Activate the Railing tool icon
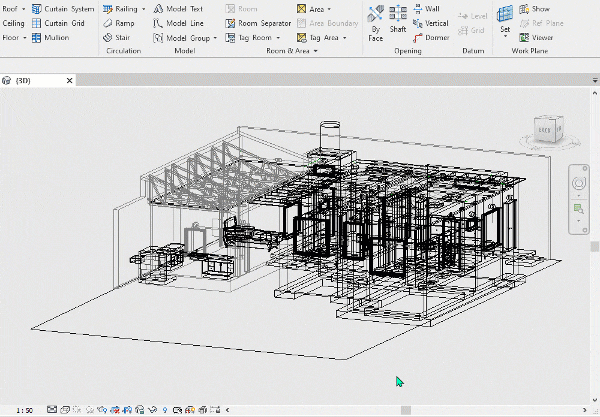600x417 pixels. pos(108,8)
